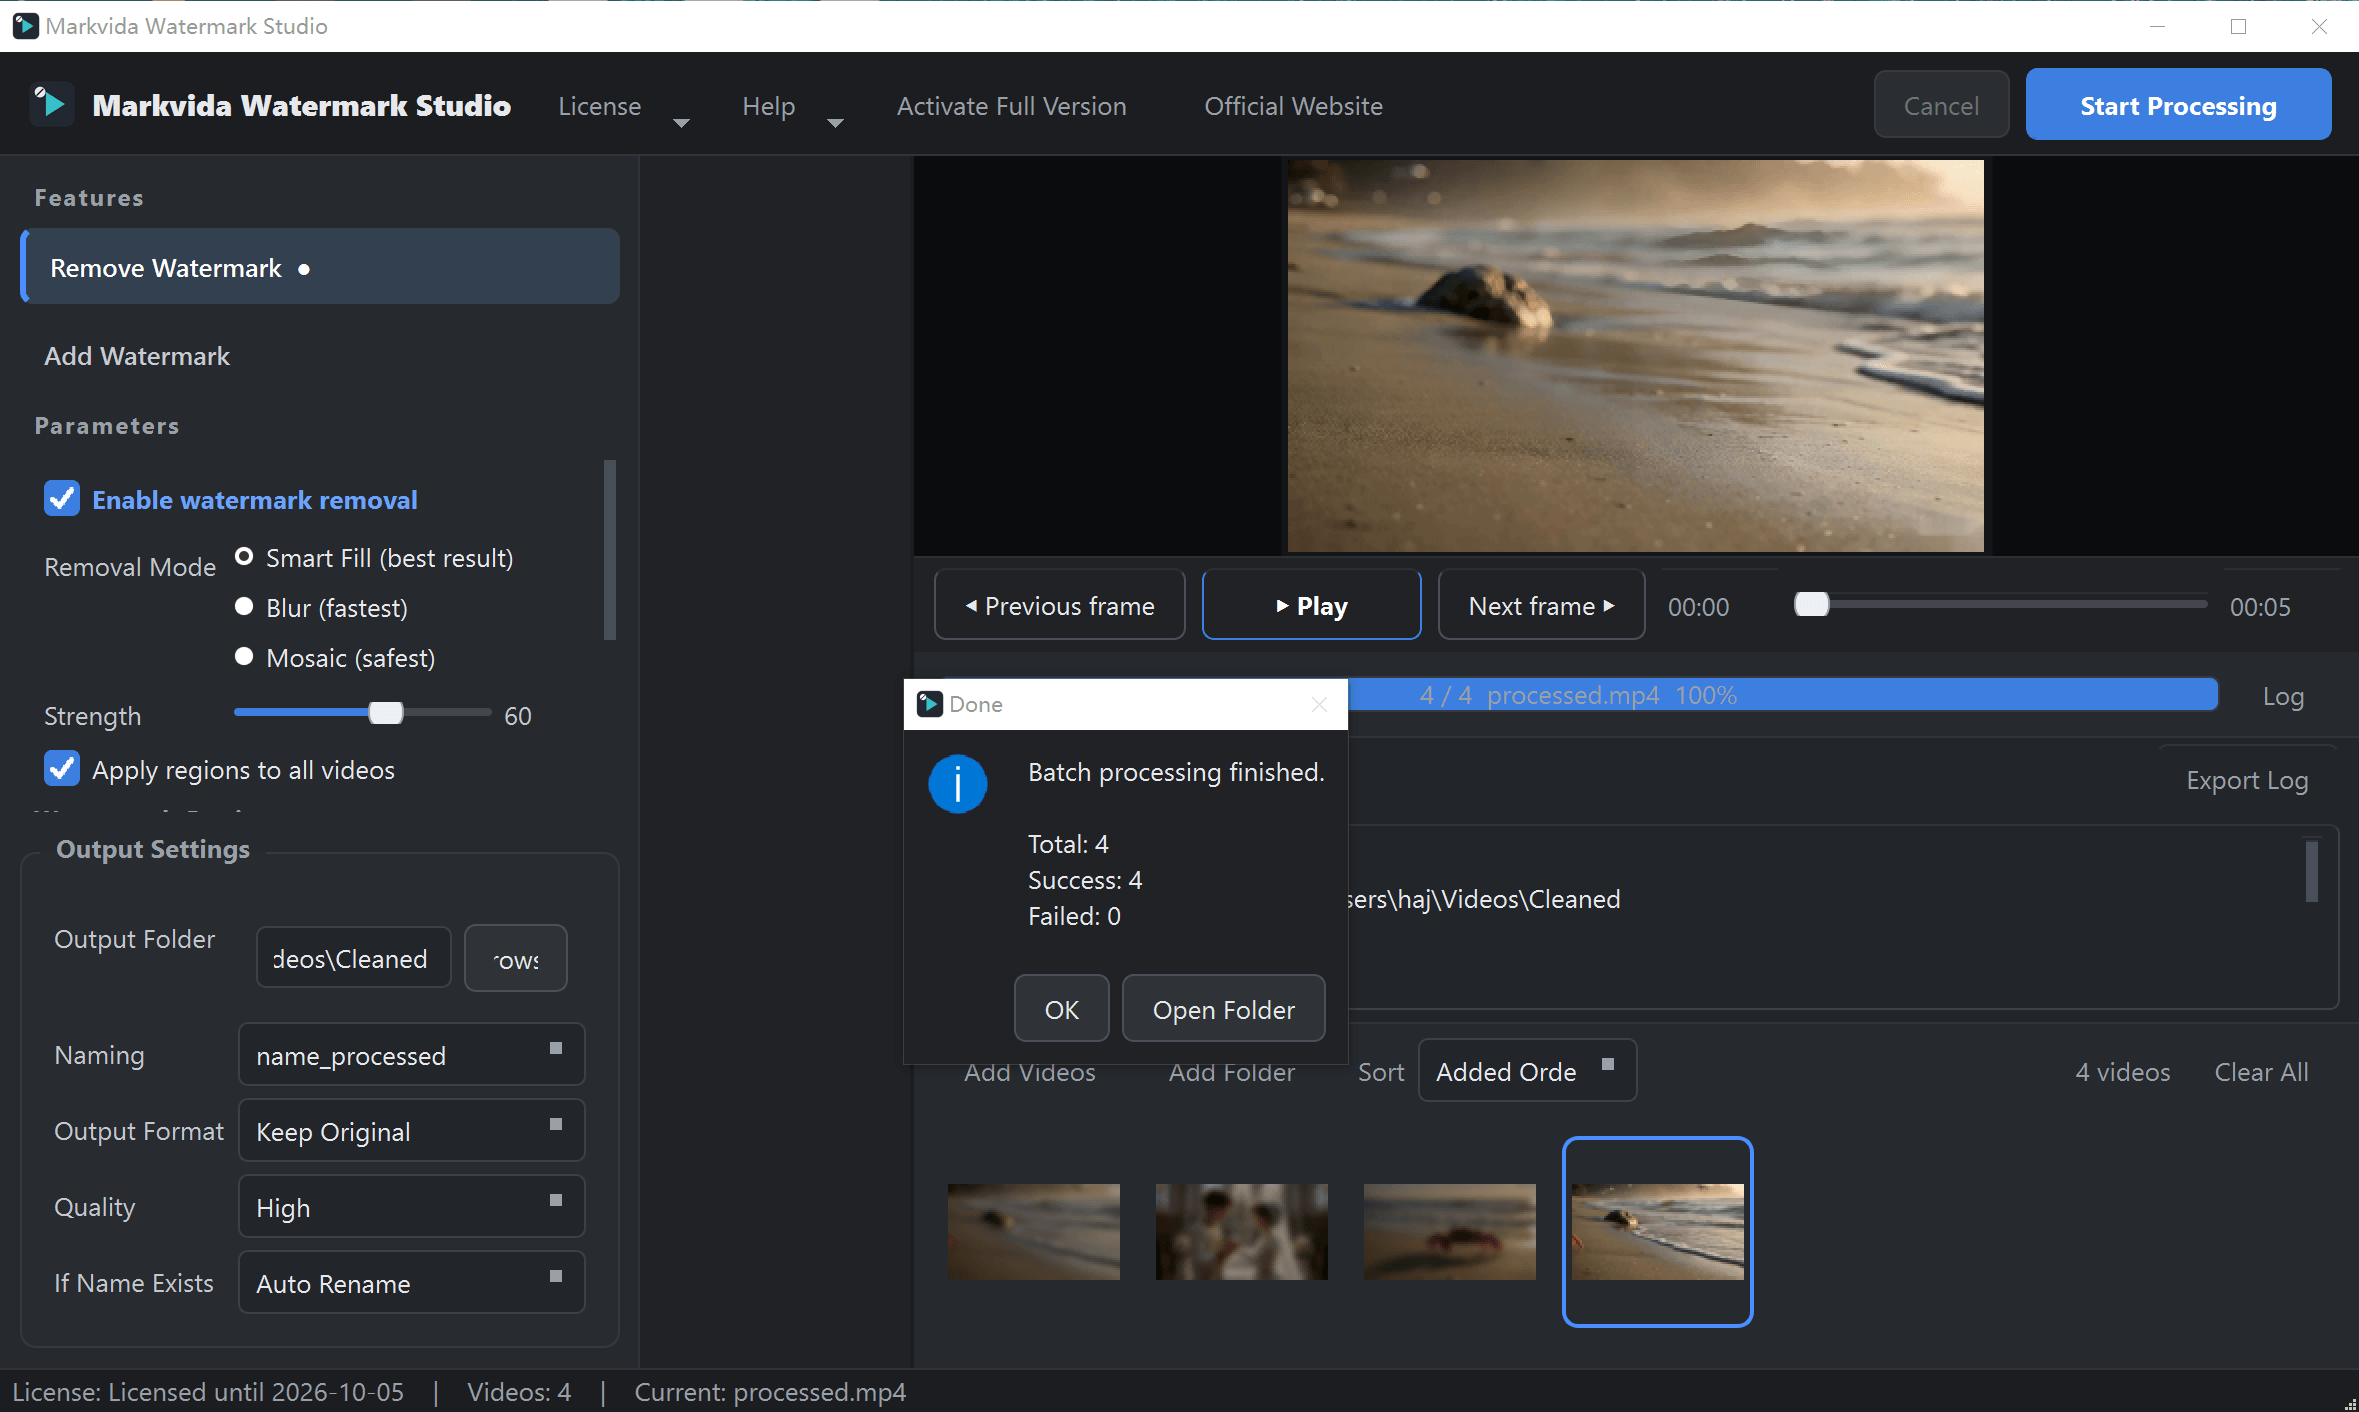The image size is (2359, 1412).
Task: Select the Remove Watermark feature
Action: click(320, 267)
